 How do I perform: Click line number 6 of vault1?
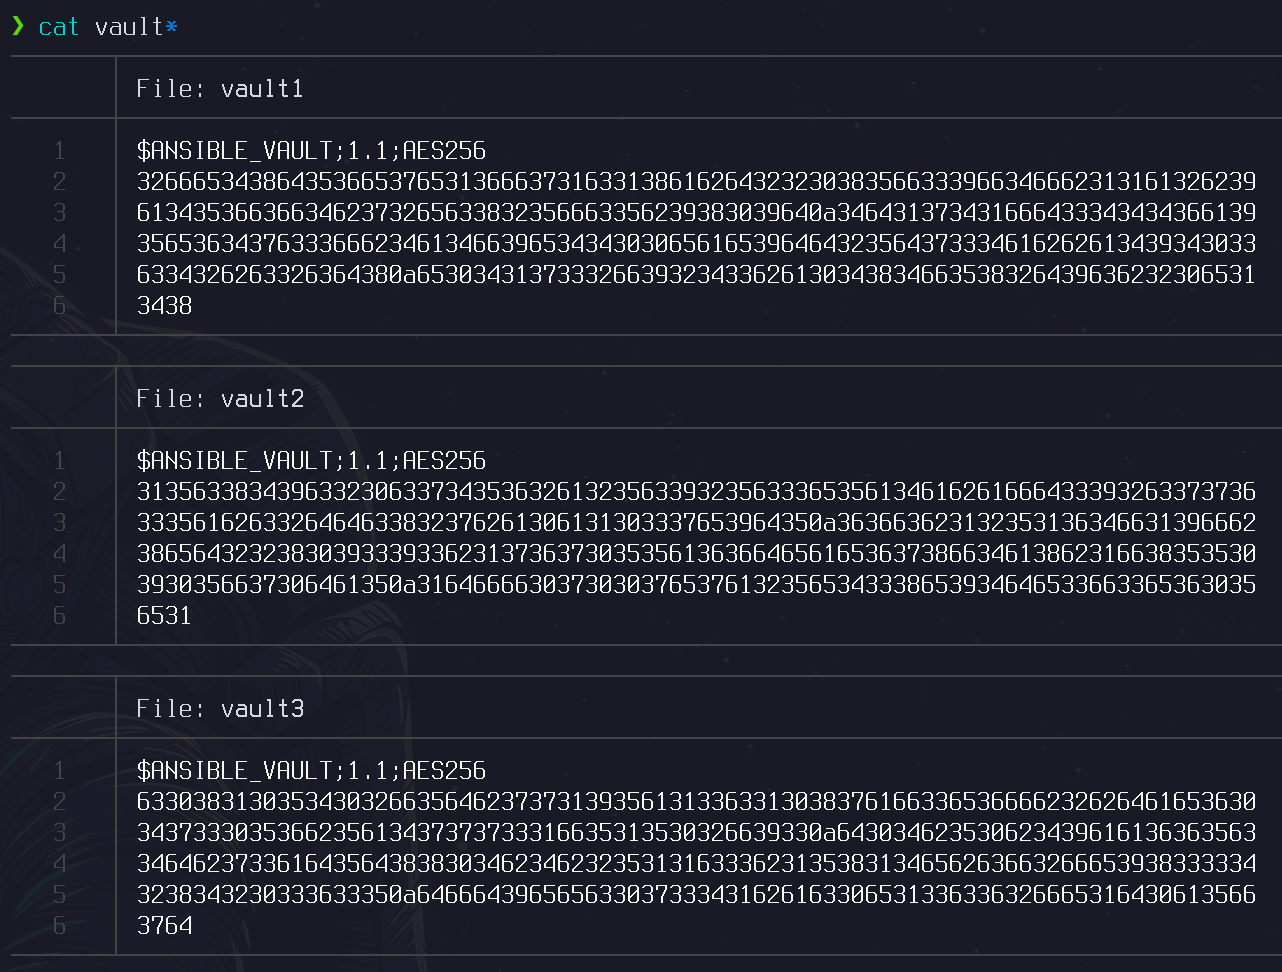click(59, 306)
